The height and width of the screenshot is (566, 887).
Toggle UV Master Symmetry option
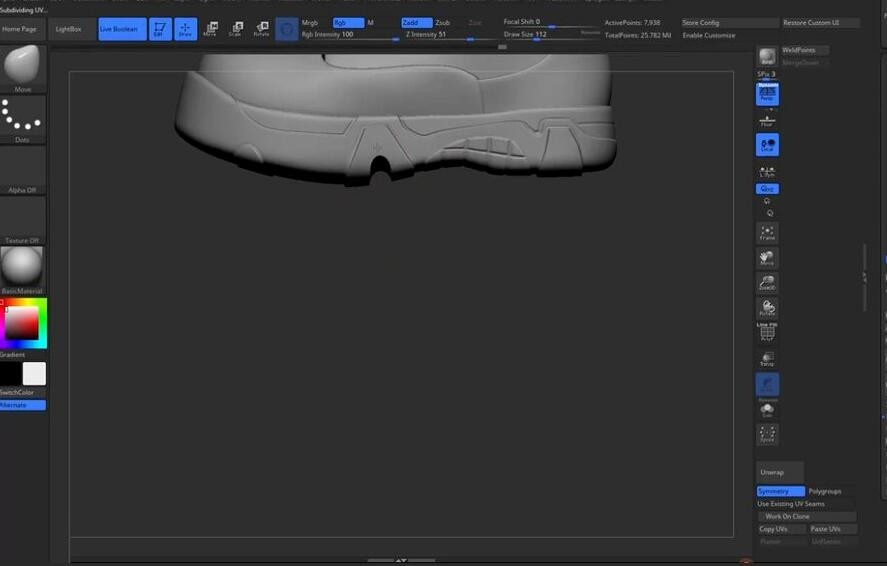pos(781,491)
